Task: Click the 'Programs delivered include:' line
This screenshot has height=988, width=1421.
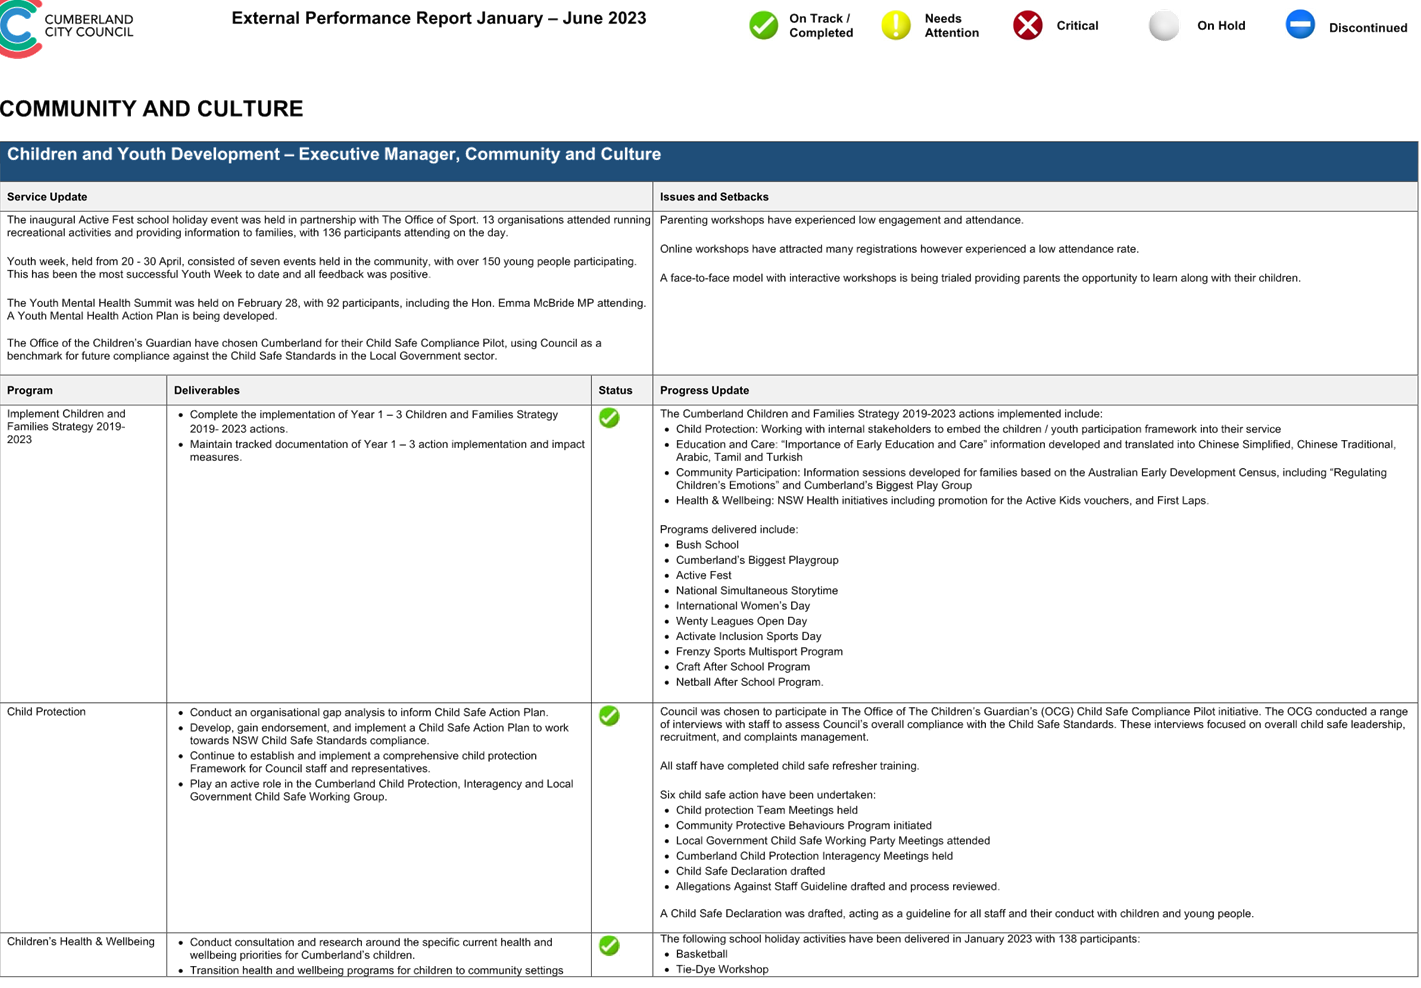Action: click(729, 530)
